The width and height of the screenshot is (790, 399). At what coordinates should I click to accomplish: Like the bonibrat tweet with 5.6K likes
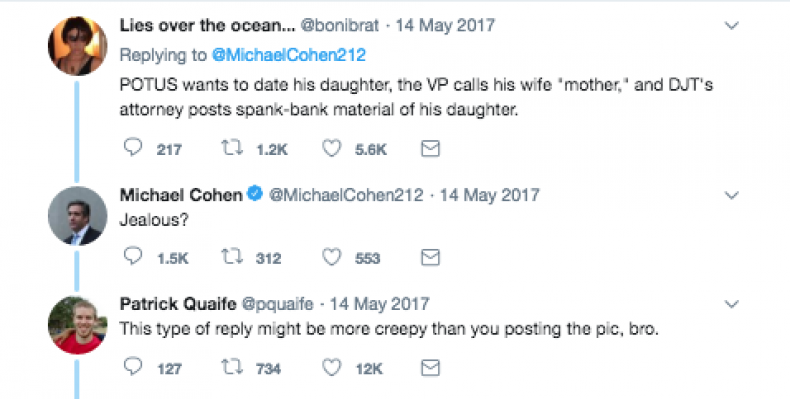(x=332, y=148)
